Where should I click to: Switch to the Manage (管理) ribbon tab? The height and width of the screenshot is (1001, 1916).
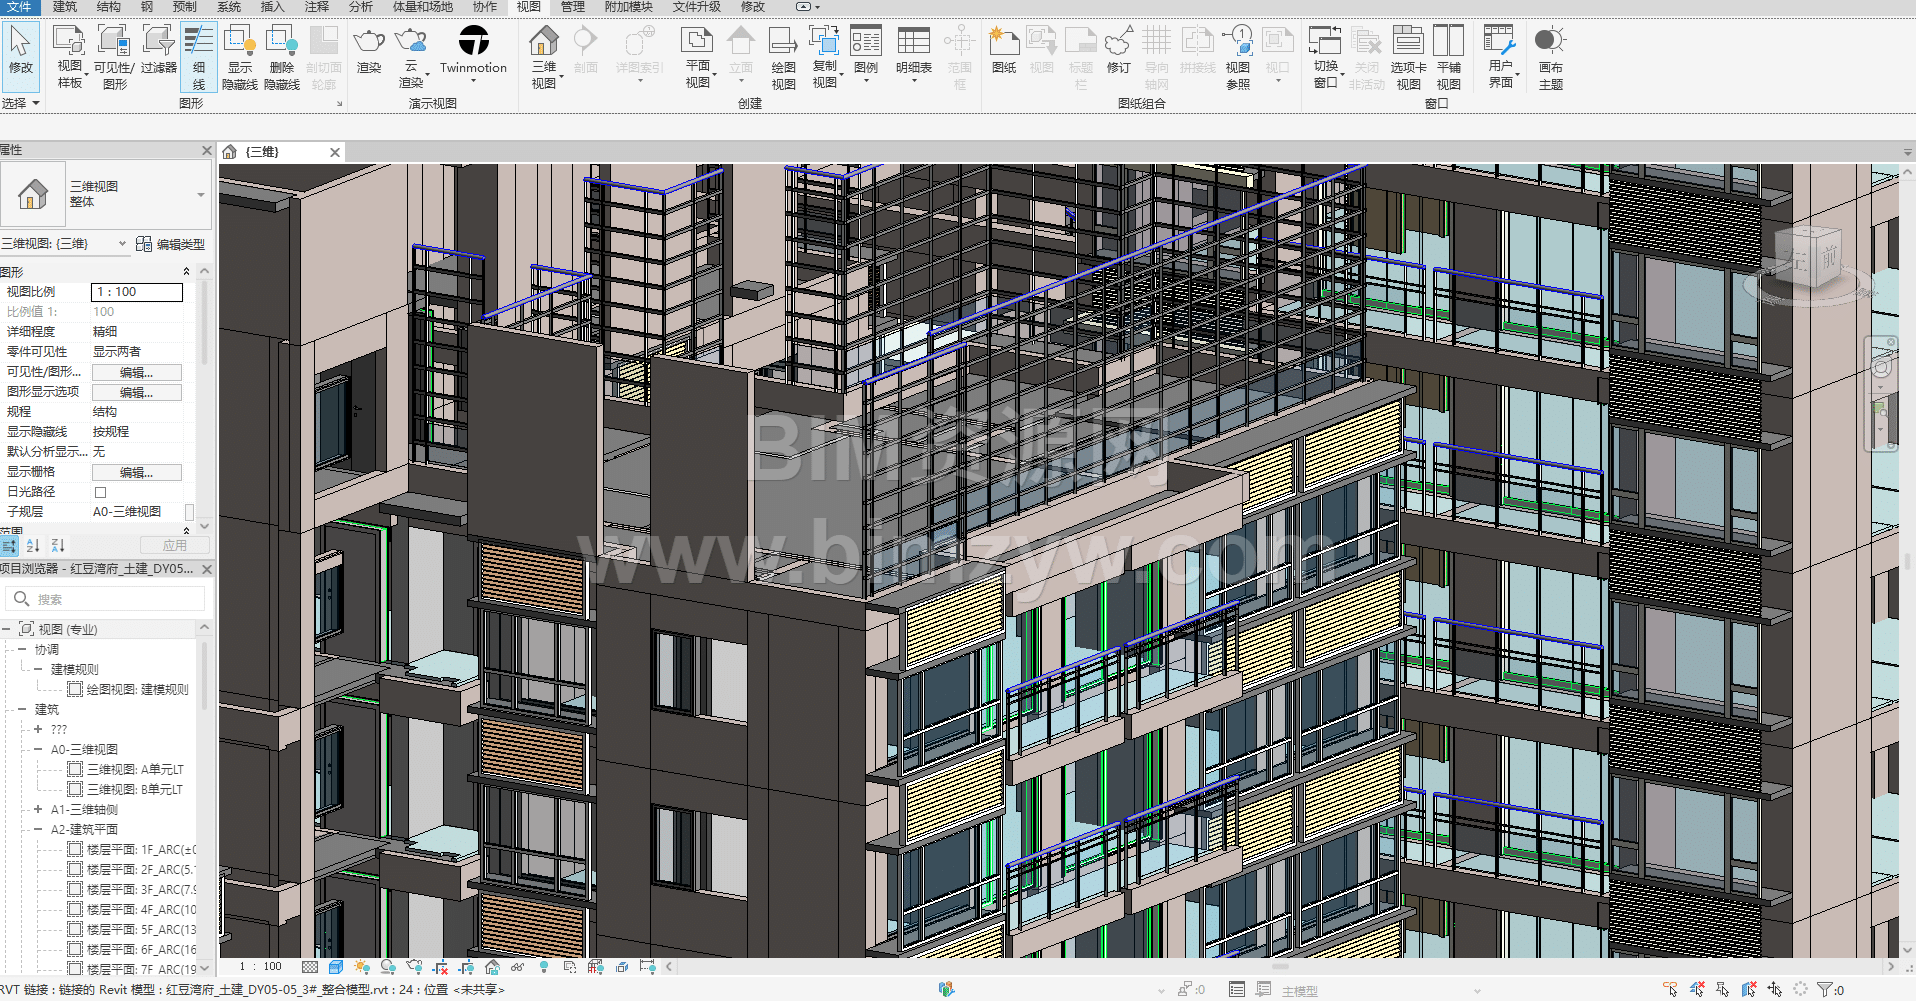coord(572,7)
